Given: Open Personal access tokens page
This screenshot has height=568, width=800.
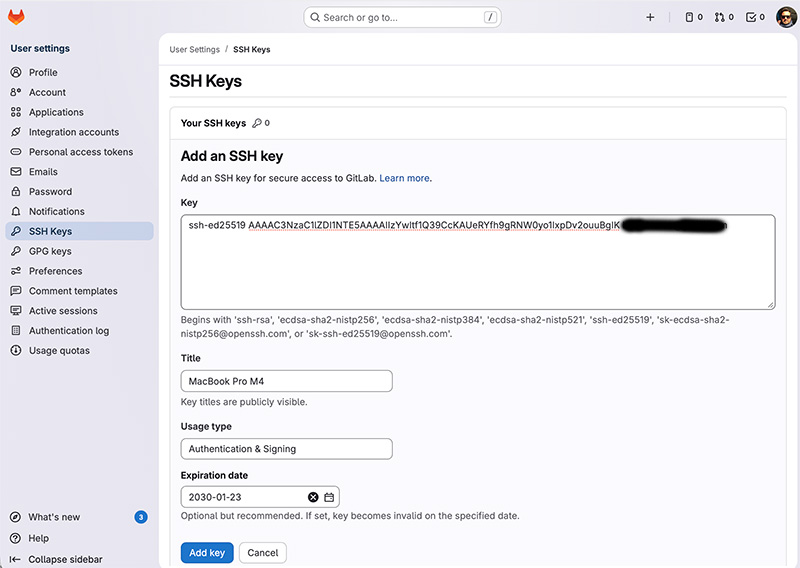Looking at the screenshot, I should coord(79,152).
